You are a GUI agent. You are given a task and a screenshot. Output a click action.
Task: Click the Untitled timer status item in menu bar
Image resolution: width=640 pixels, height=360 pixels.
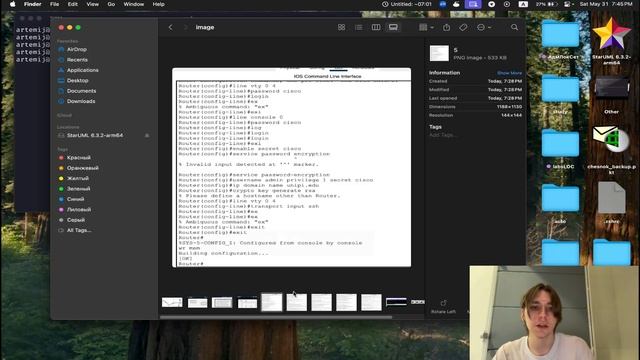[407, 4]
